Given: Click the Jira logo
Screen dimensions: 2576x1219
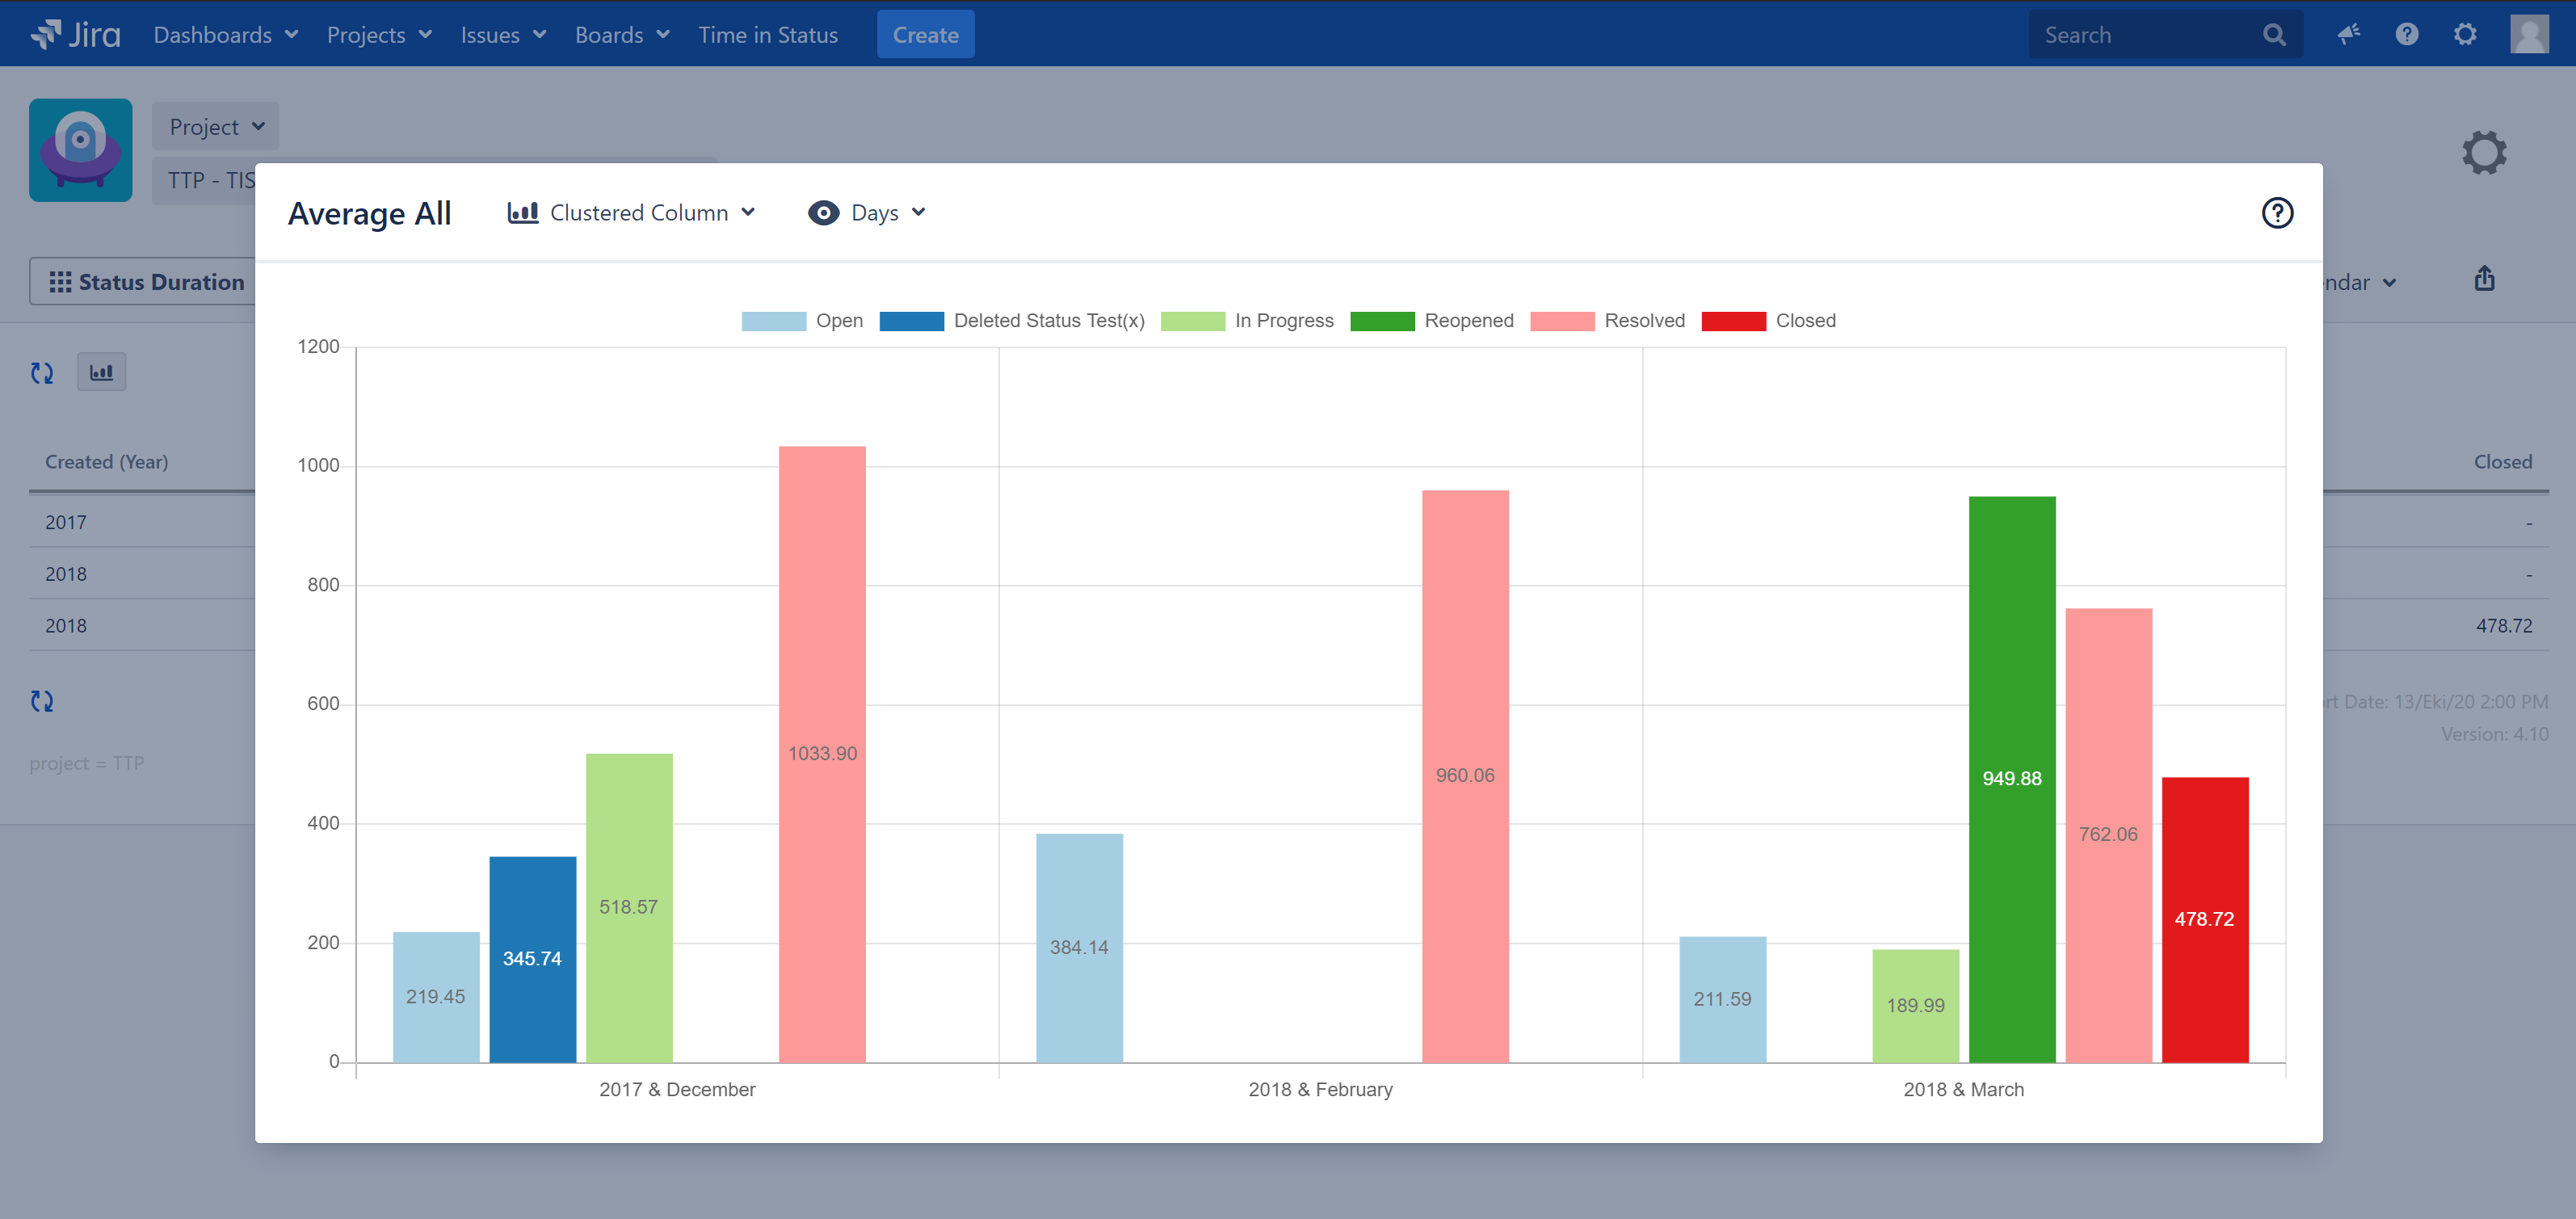Looking at the screenshot, I should [x=76, y=34].
